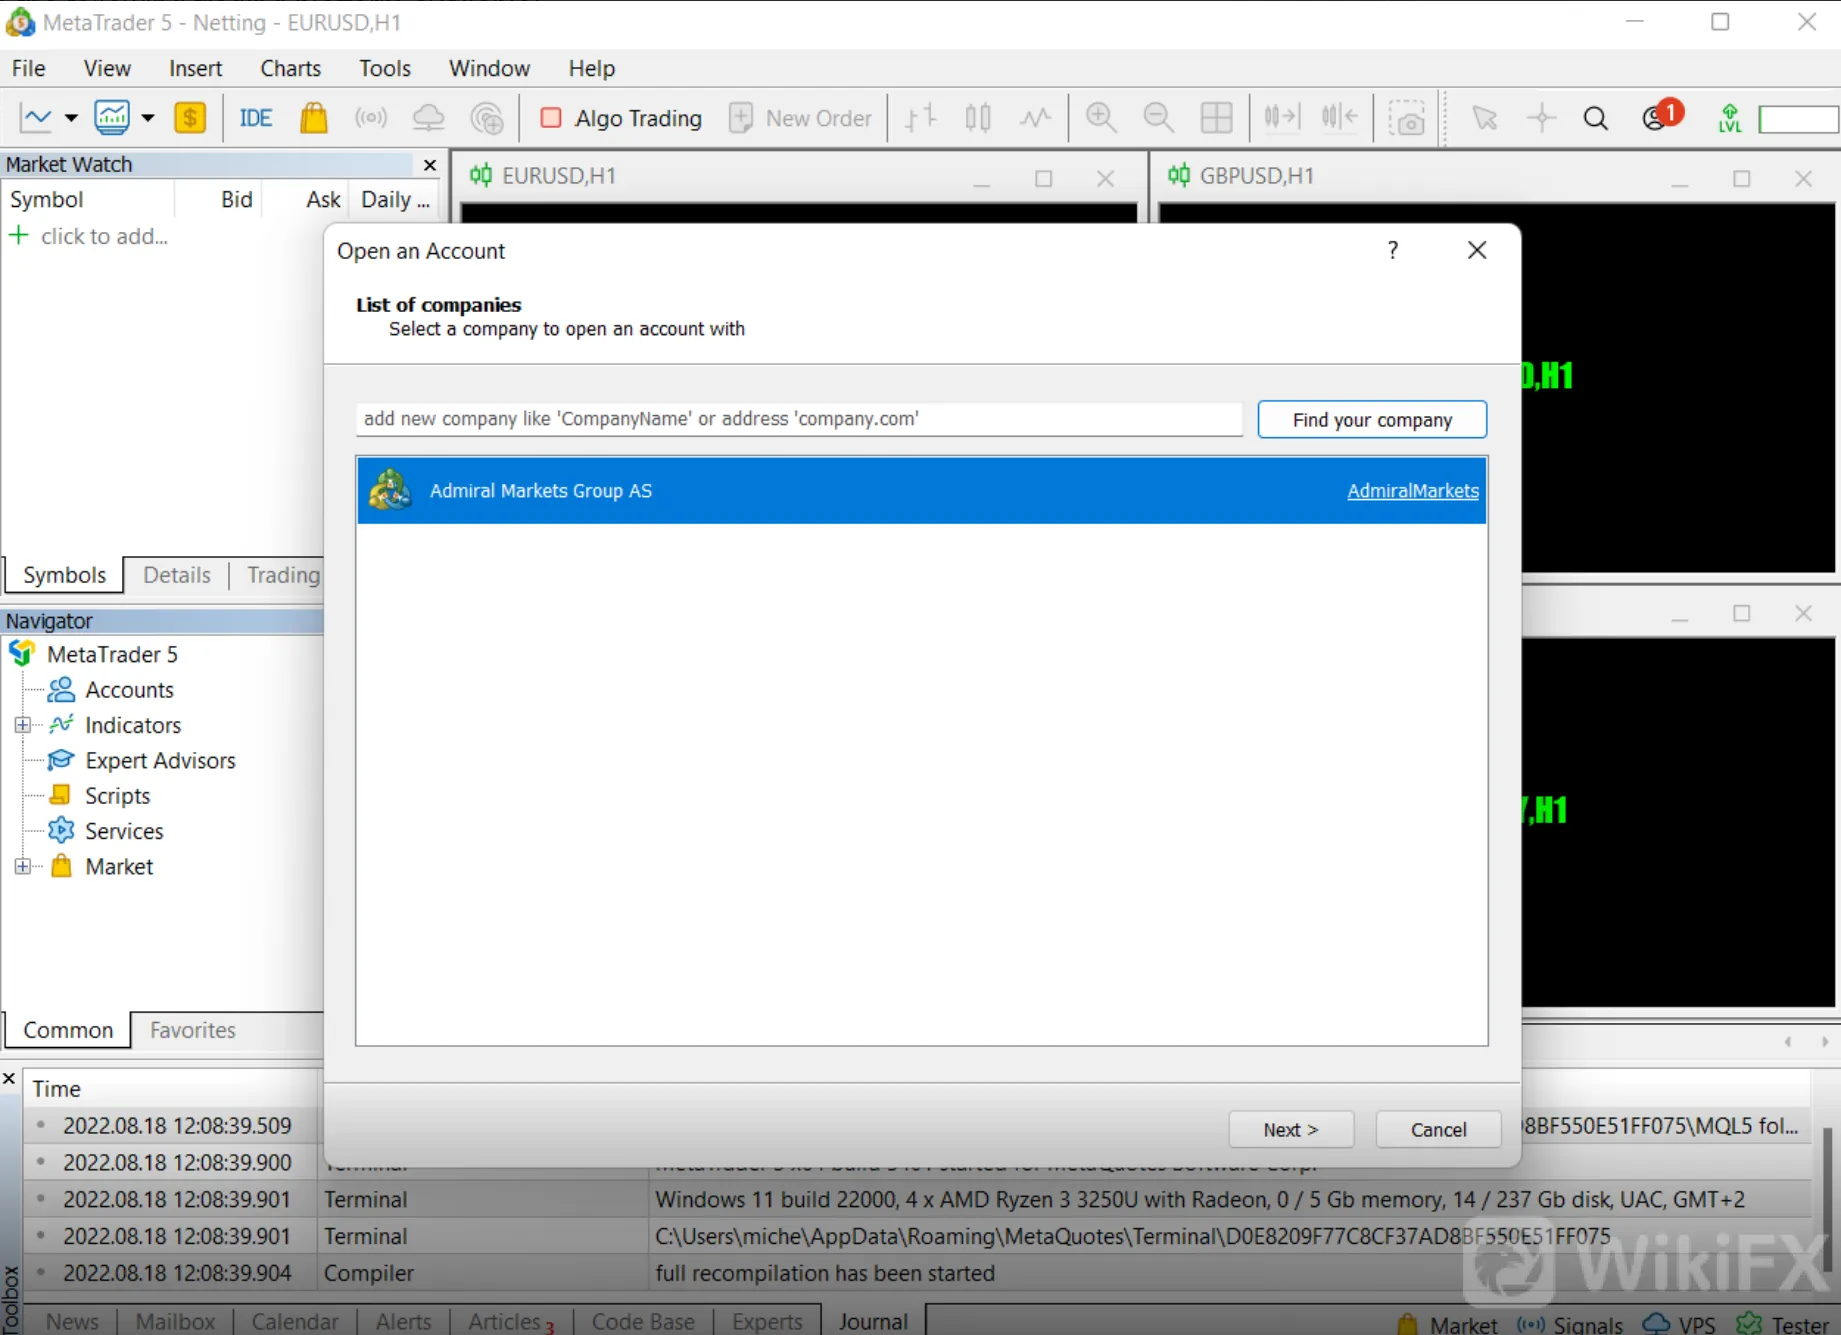Select Scripts in the Navigator tree
The height and width of the screenshot is (1335, 1841).
[x=117, y=796]
